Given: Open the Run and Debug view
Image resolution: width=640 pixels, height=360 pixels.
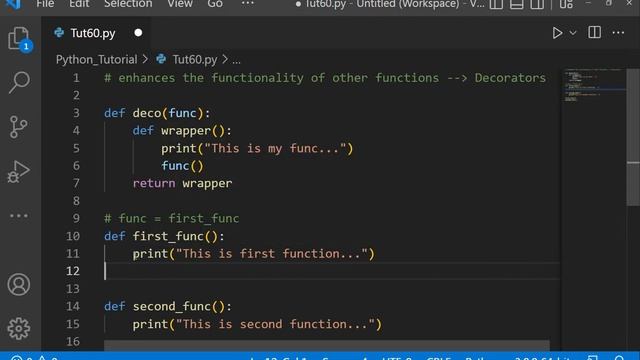Looking at the screenshot, I should [19, 171].
